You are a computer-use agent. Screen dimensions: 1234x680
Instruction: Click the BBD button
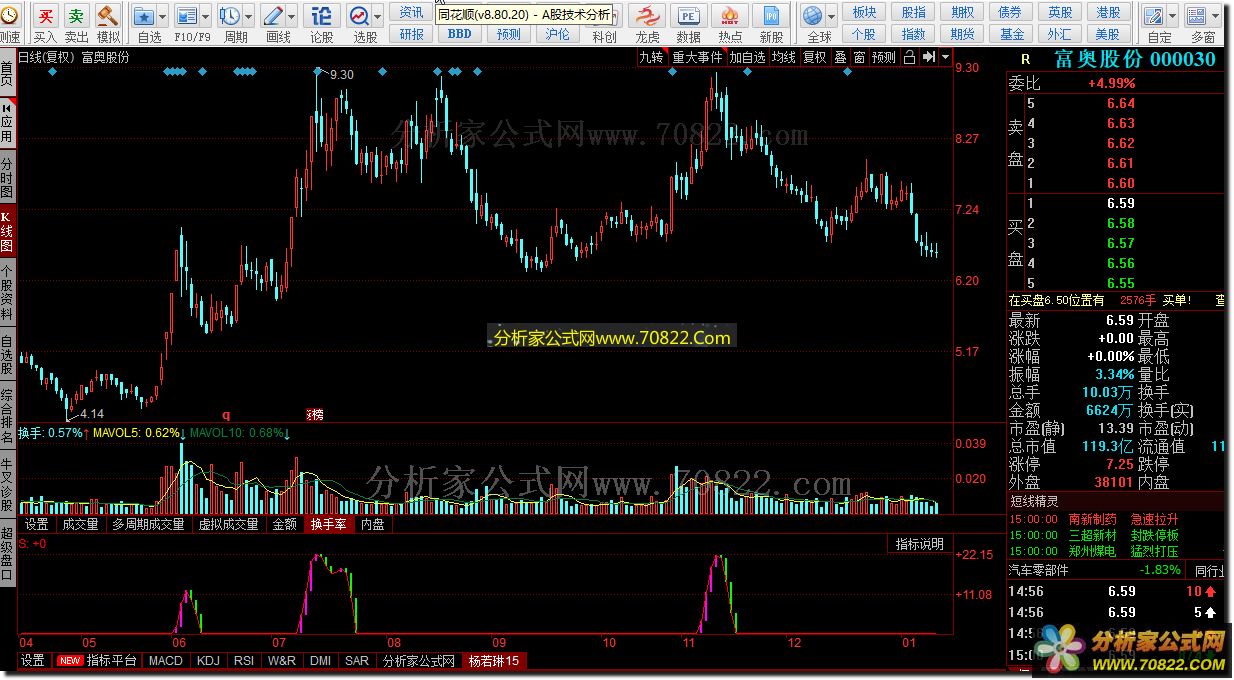(x=459, y=33)
